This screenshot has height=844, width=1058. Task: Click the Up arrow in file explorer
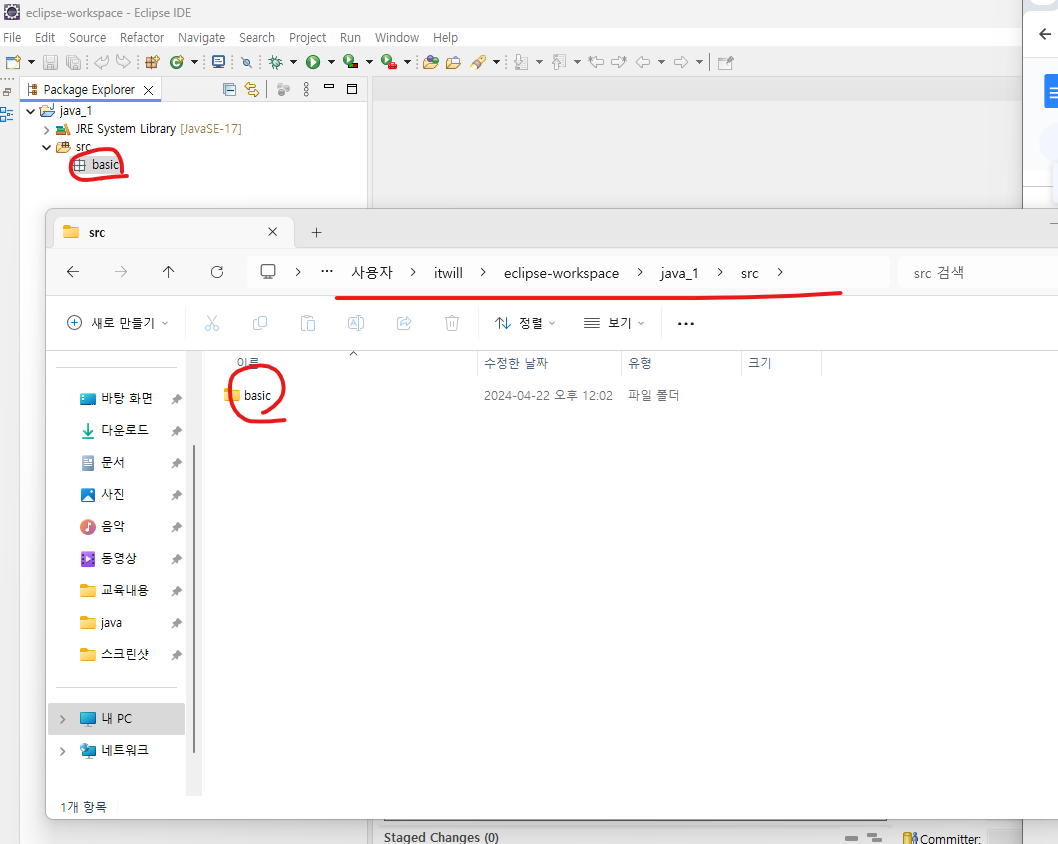pyautogui.click(x=169, y=272)
